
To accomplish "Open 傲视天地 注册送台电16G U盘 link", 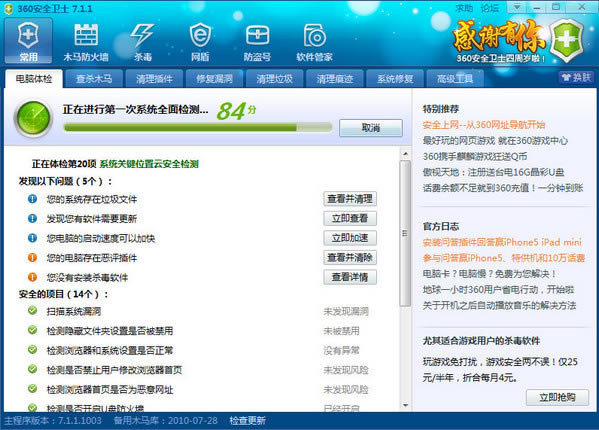I will click(x=493, y=172).
